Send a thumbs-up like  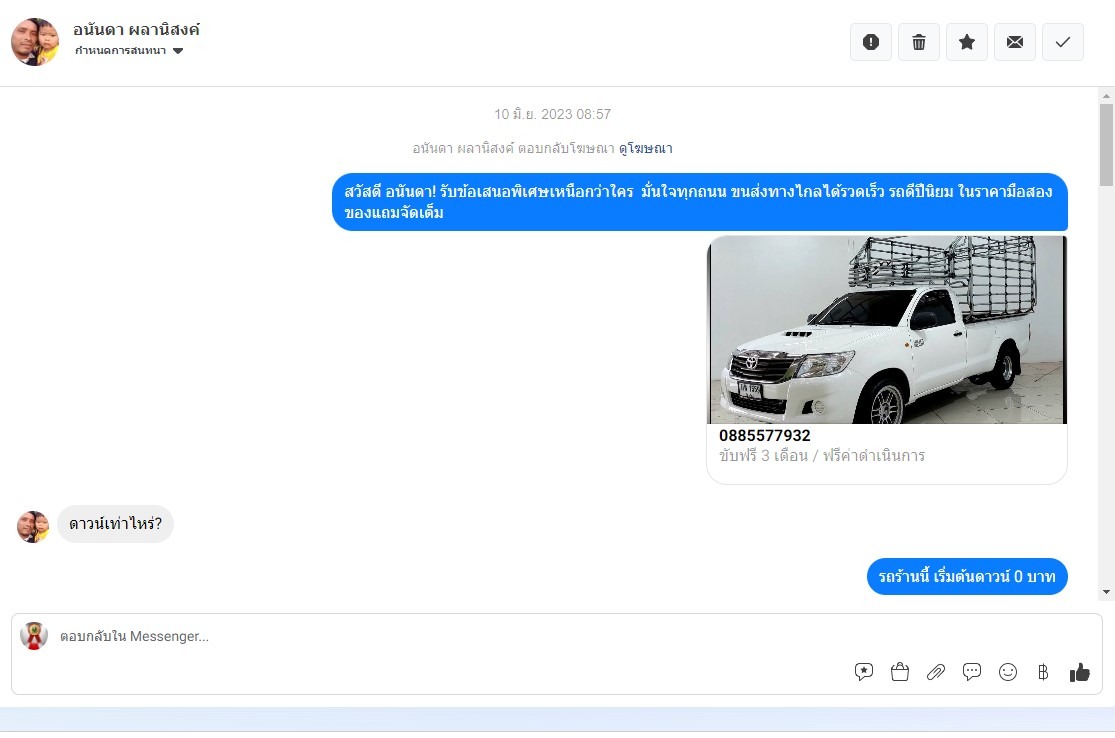(1079, 672)
